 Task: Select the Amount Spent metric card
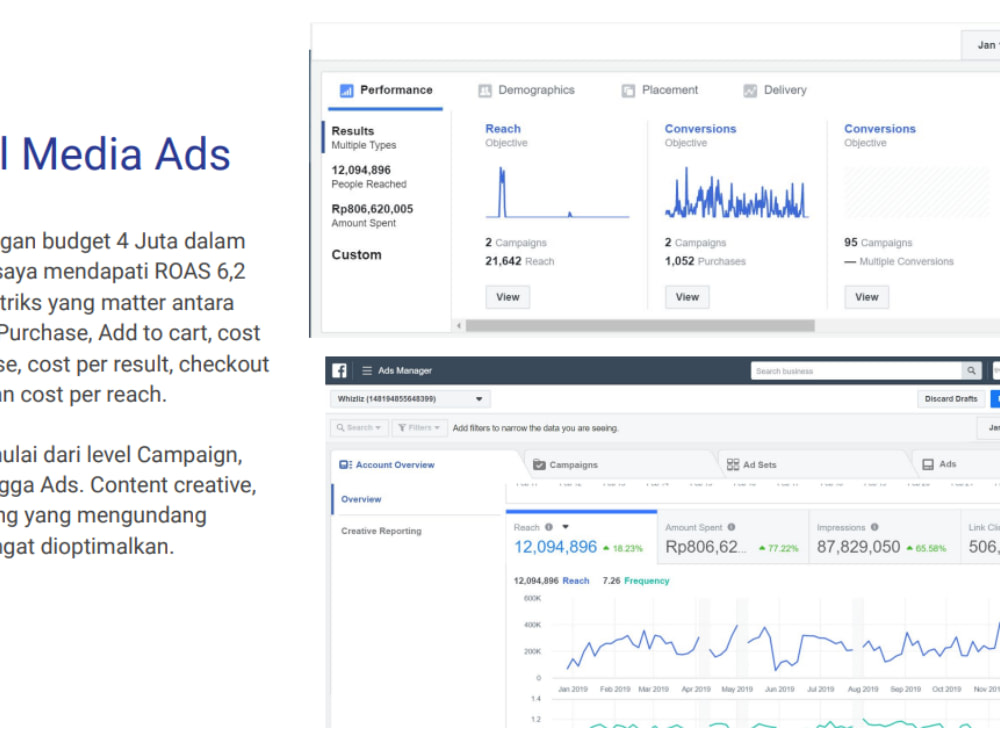tap(733, 538)
